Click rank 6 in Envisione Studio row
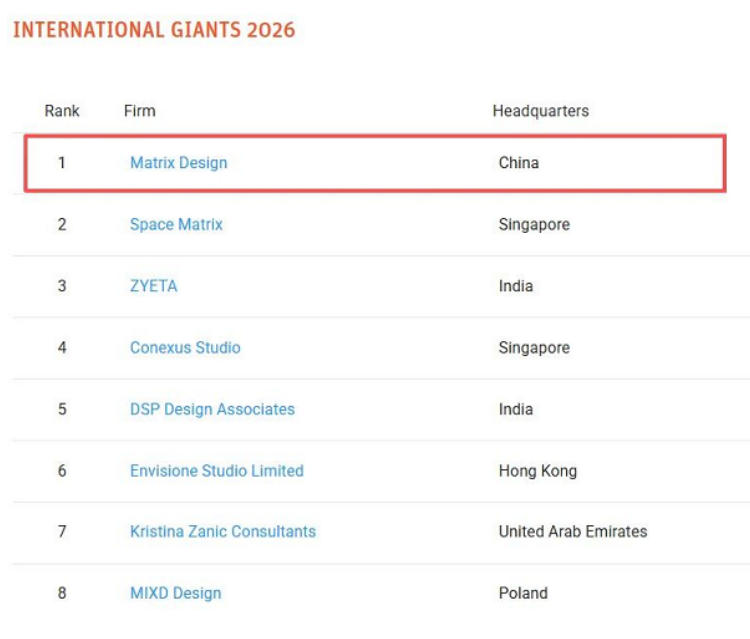The height and width of the screenshot is (639, 750). pyautogui.click(x=62, y=471)
